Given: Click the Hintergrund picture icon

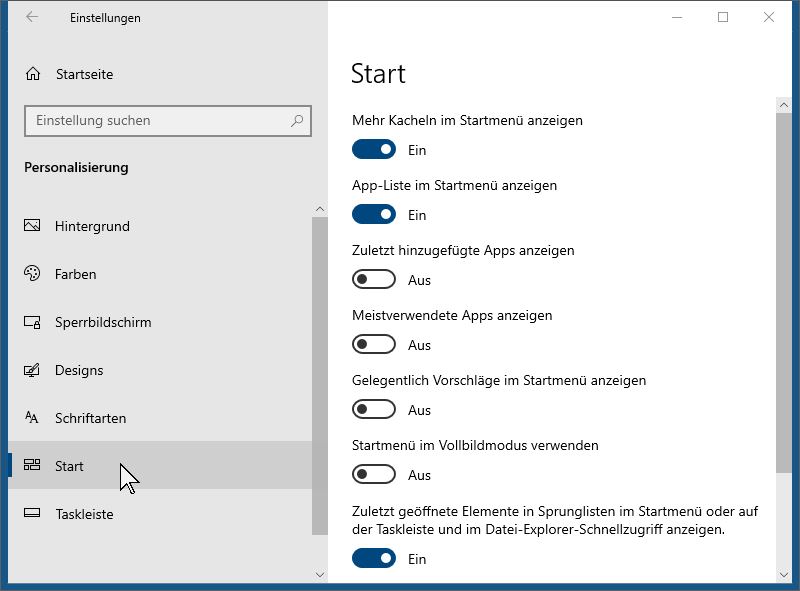Looking at the screenshot, I should tap(32, 226).
